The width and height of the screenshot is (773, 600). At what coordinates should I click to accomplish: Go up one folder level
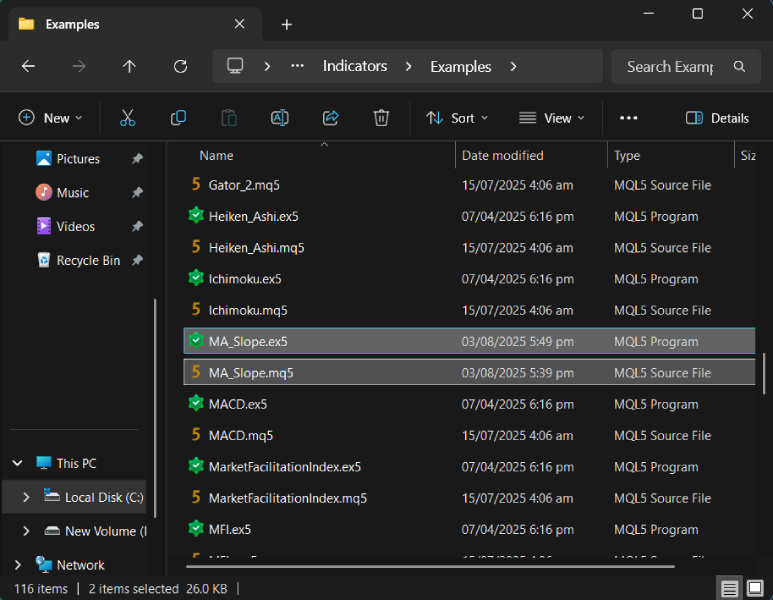pyautogui.click(x=129, y=67)
